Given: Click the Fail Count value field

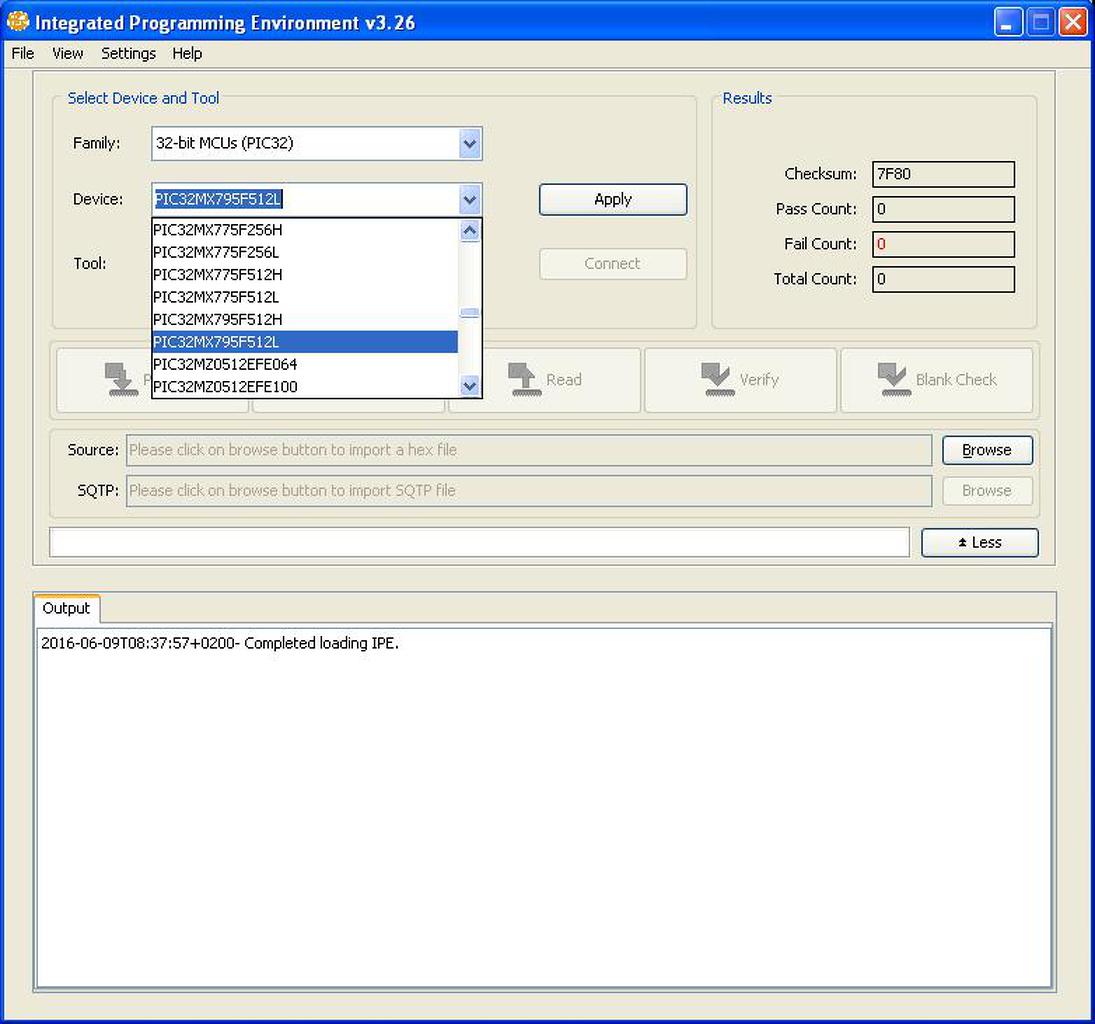Looking at the screenshot, I should [943, 244].
